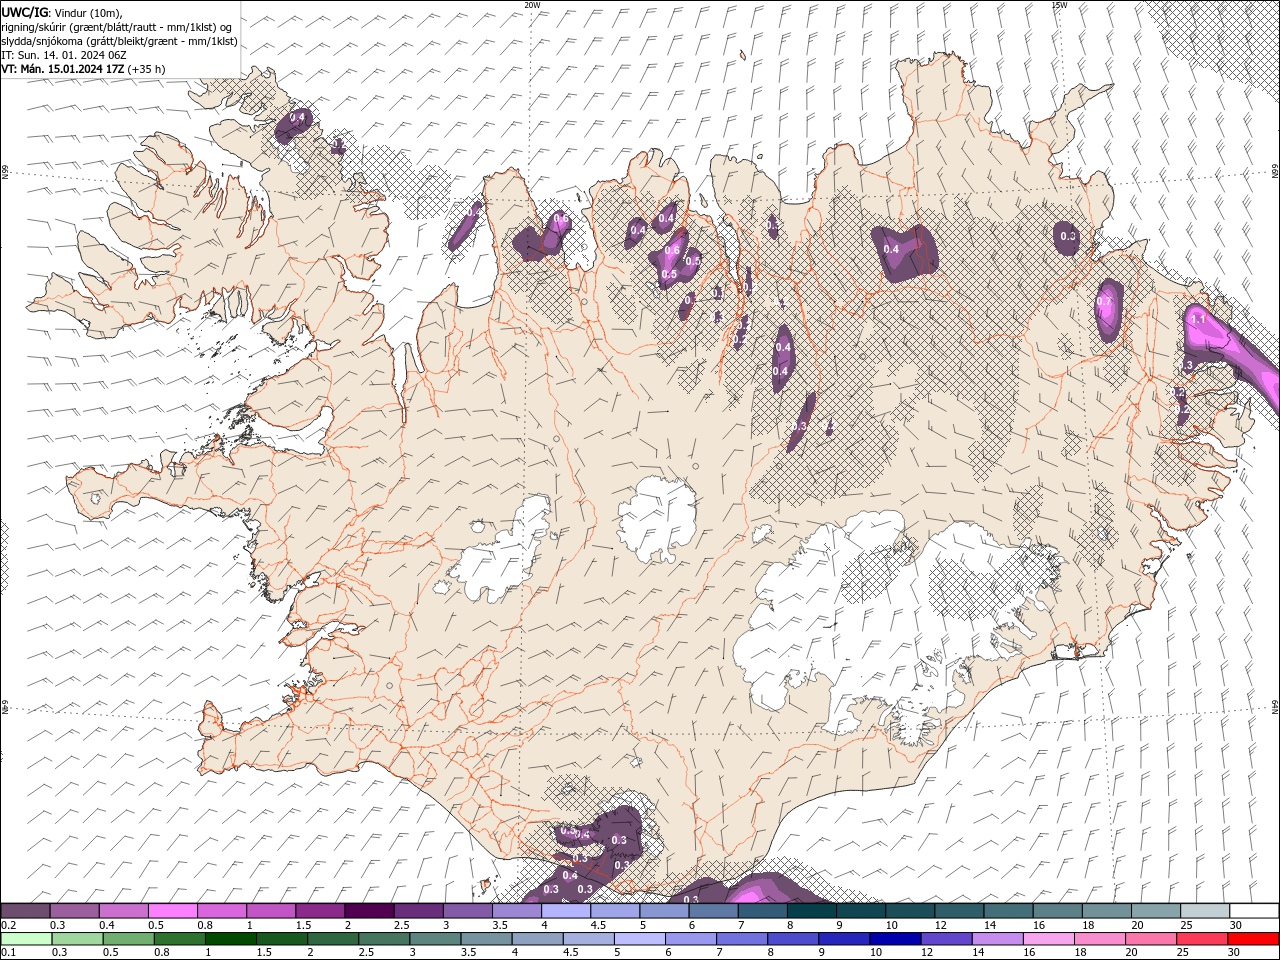
Task: Click the '0.7' precipitation label in the east
Action: pyautogui.click(x=1104, y=301)
